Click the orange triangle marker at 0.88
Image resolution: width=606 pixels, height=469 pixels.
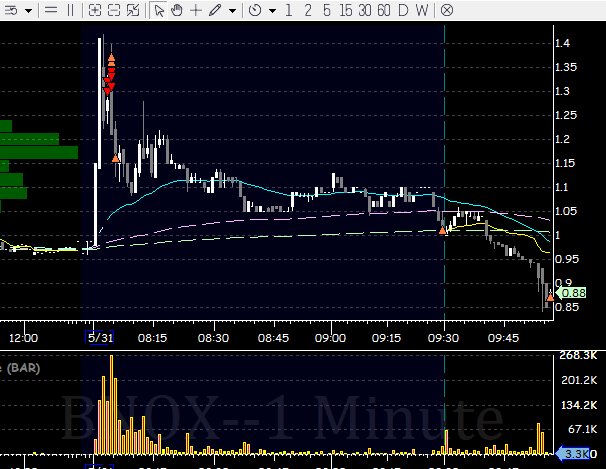click(550, 297)
